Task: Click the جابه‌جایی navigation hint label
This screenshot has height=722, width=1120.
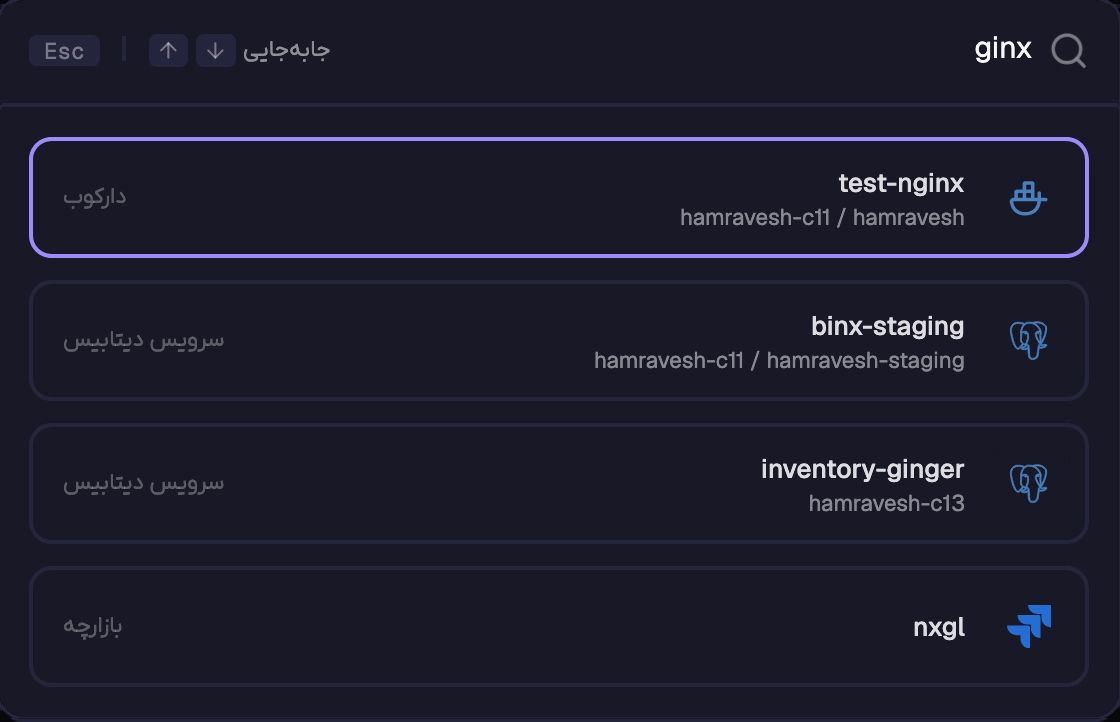Action: pyautogui.click(x=286, y=50)
